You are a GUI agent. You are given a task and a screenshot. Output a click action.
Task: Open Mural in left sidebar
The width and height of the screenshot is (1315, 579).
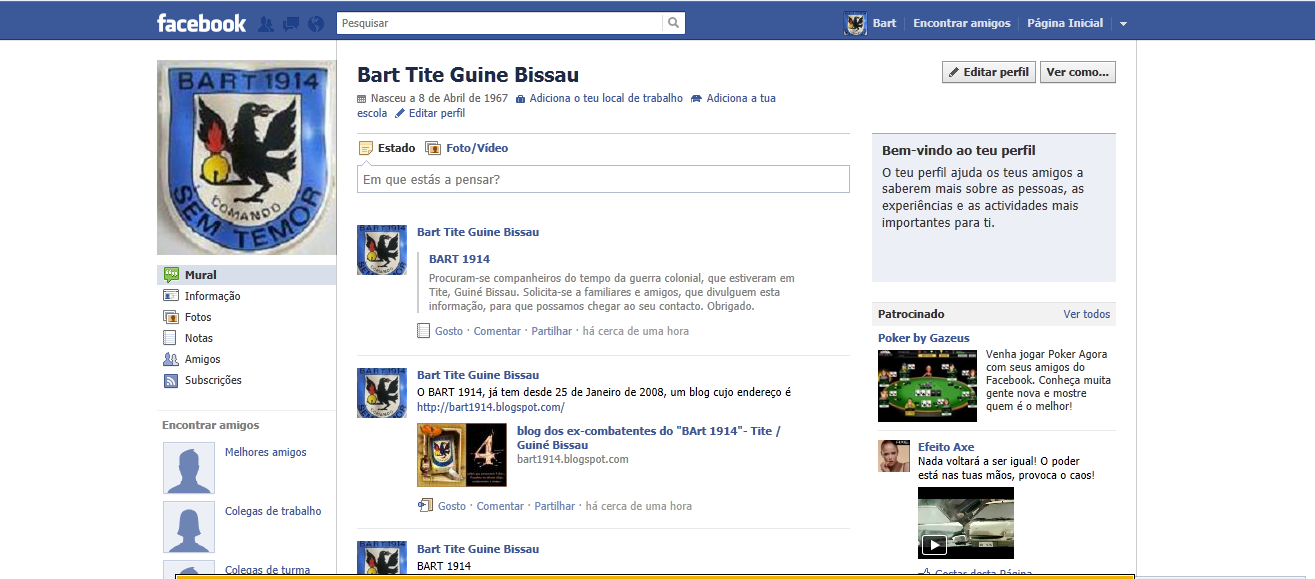(x=247, y=275)
